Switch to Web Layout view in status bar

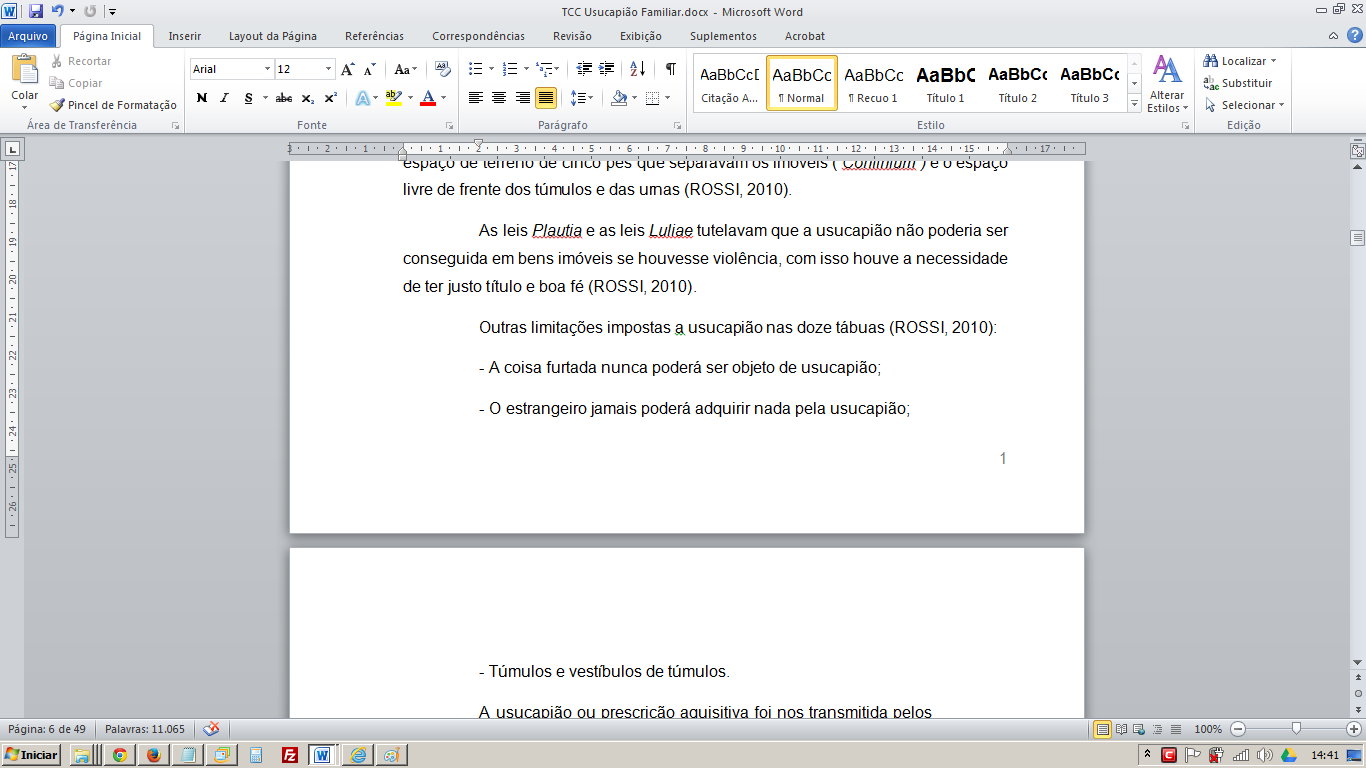click(x=1140, y=729)
